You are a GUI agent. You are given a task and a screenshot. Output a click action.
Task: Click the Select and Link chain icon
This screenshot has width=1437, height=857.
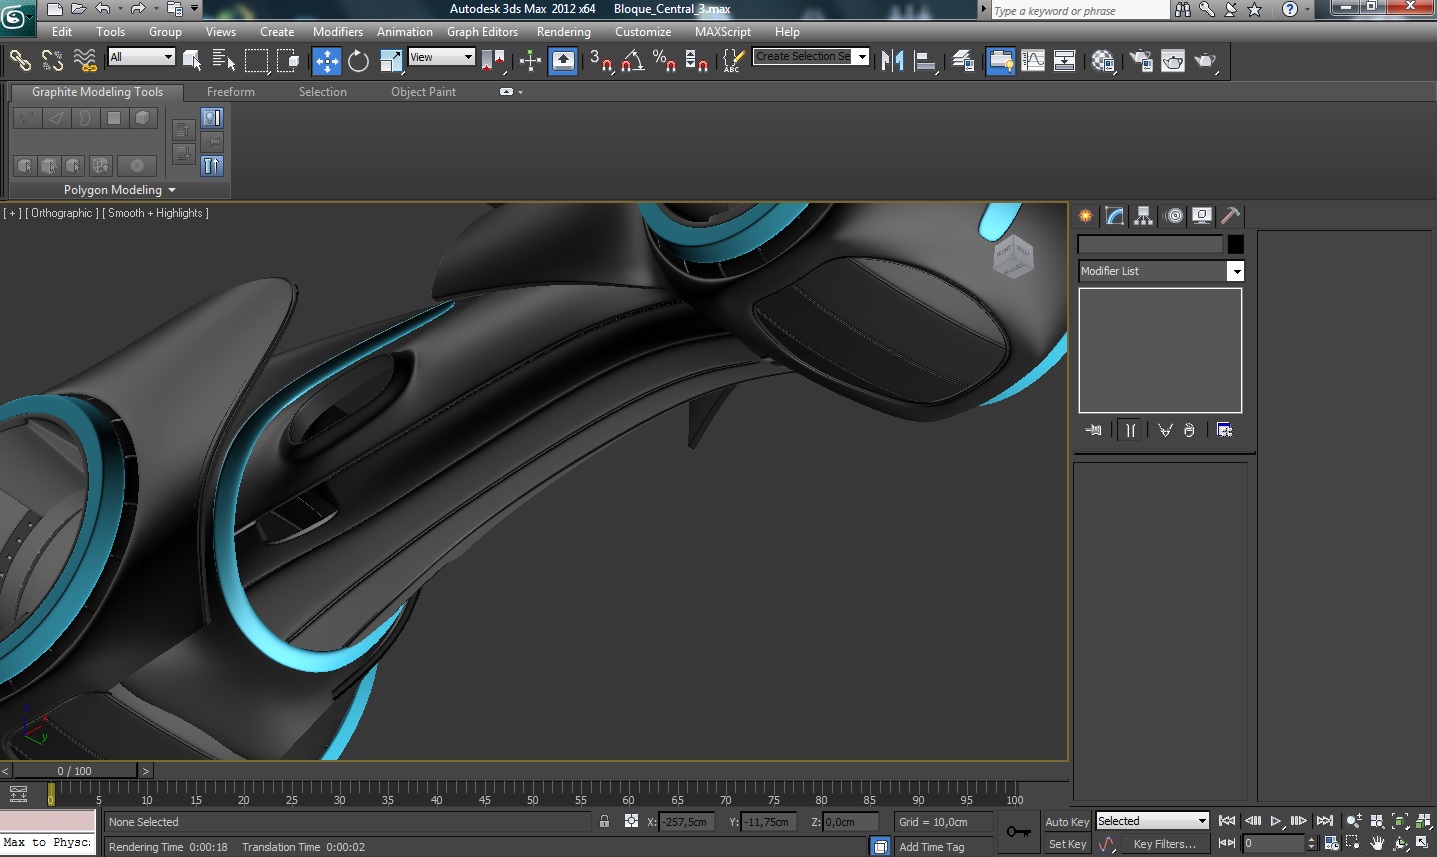[20, 61]
